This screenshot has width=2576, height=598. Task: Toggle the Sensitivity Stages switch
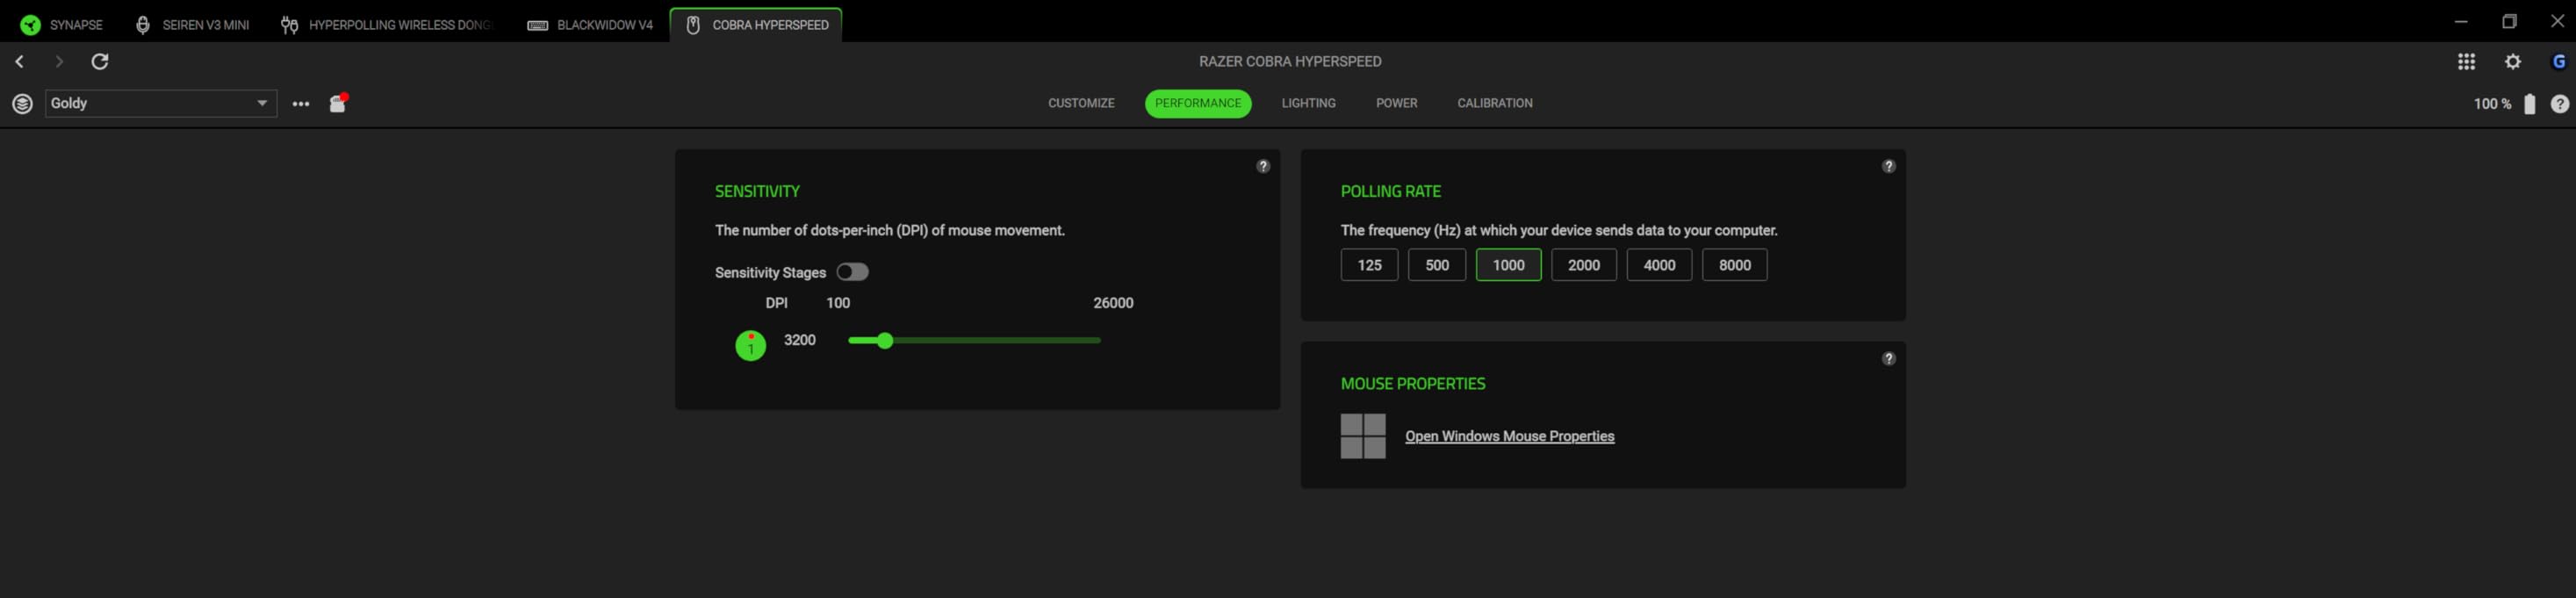tap(852, 272)
